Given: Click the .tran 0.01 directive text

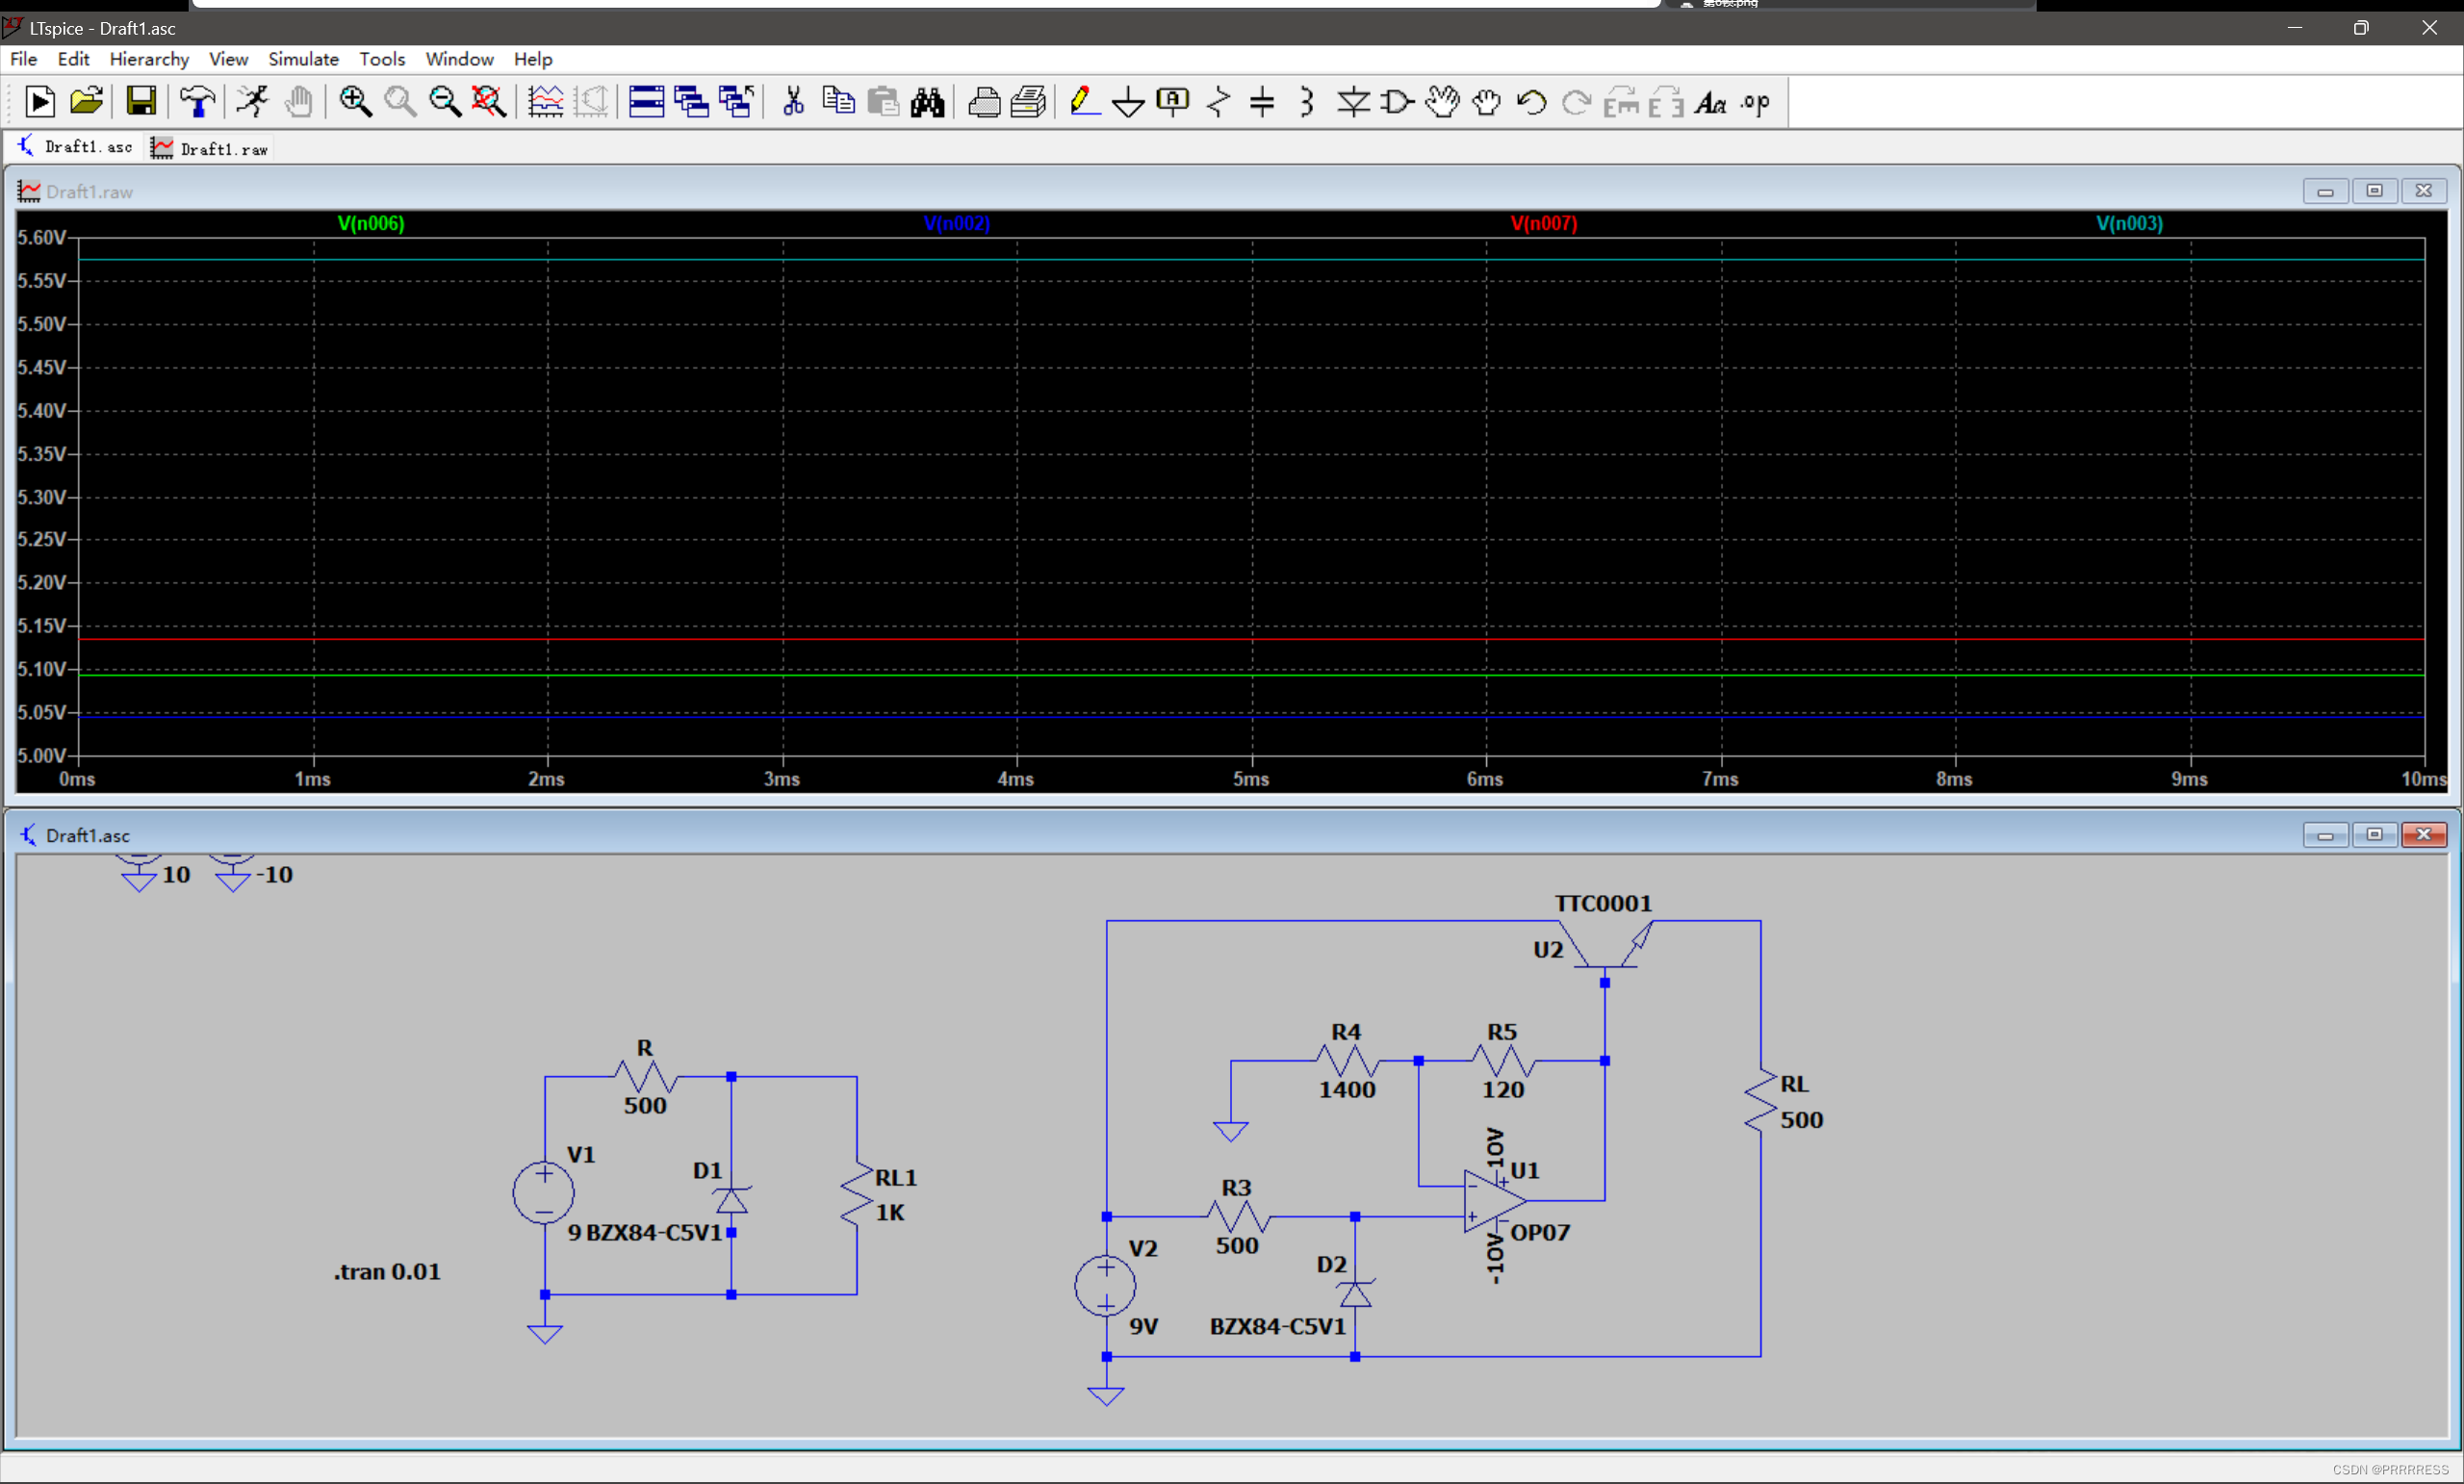Looking at the screenshot, I should pos(387,1272).
